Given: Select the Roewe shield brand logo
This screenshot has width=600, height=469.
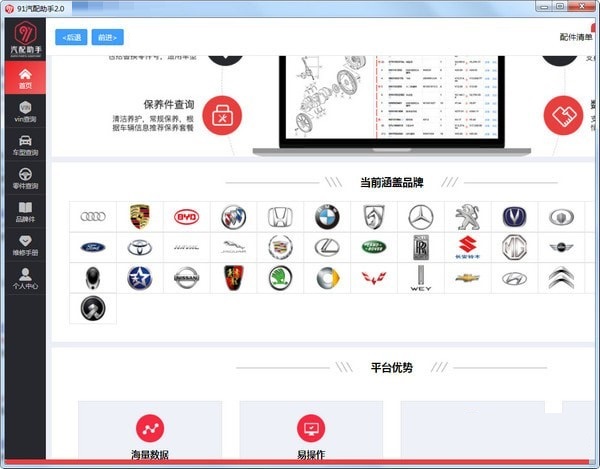Looking at the screenshot, I should click(x=233, y=278).
